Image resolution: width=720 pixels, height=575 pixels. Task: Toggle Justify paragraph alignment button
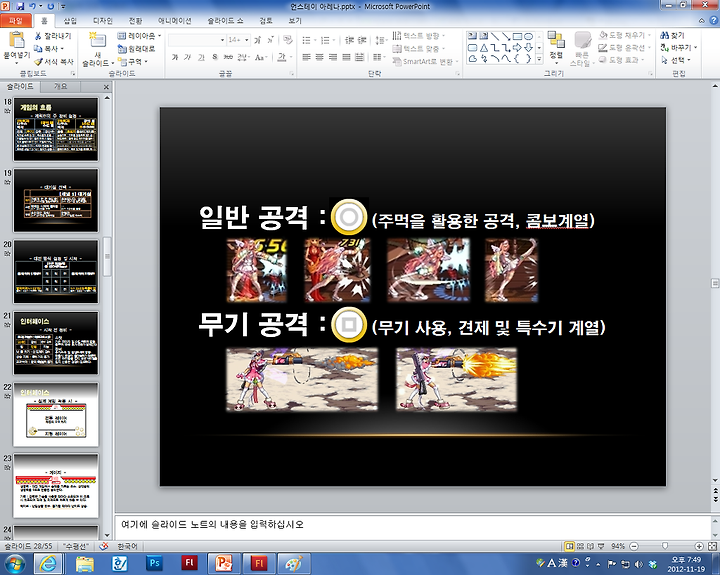(x=347, y=57)
